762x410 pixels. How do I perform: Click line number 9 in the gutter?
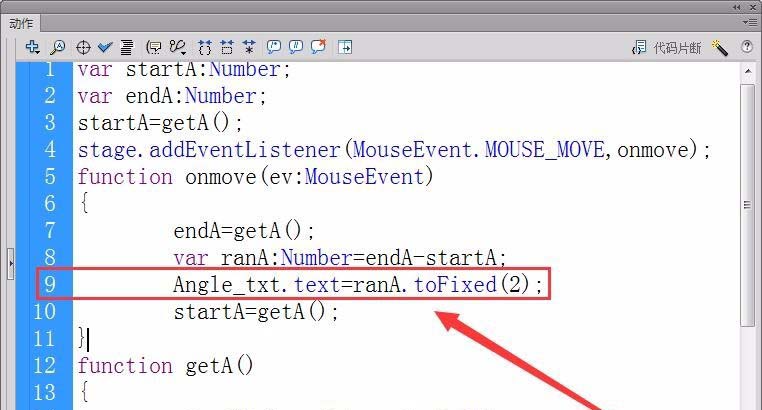click(x=50, y=284)
